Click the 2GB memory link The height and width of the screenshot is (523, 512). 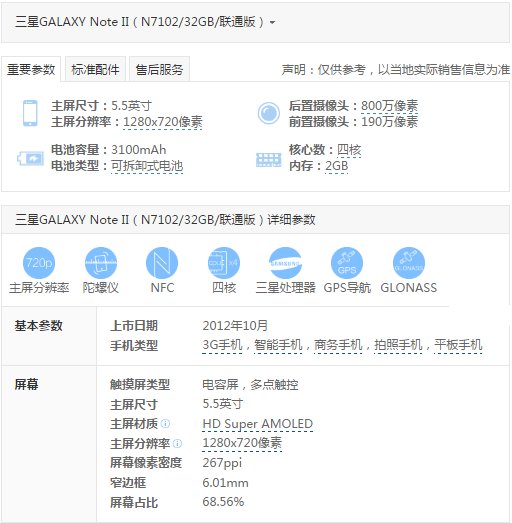point(337,166)
